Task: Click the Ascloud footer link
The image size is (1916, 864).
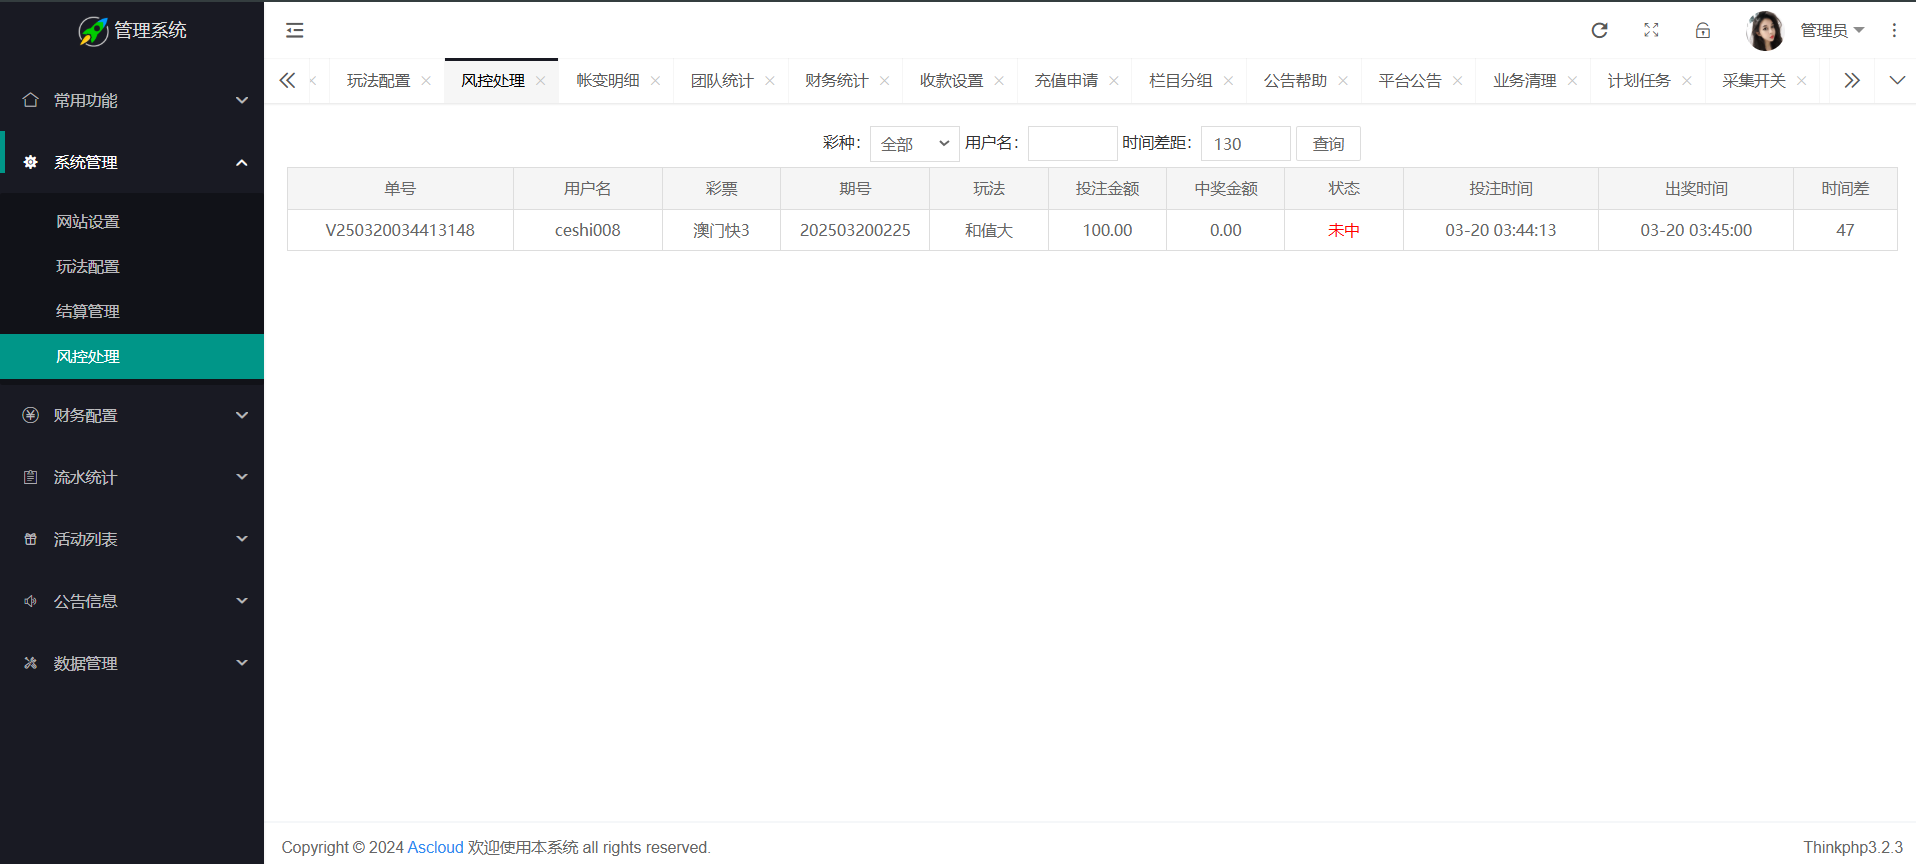Action: coord(436,847)
